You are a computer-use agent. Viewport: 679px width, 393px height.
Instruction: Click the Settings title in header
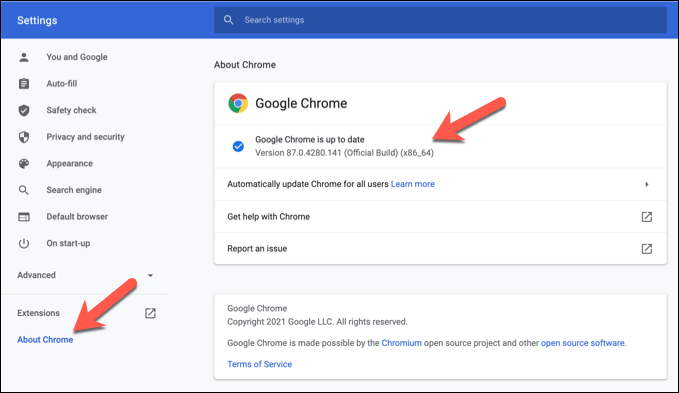click(x=37, y=20)
